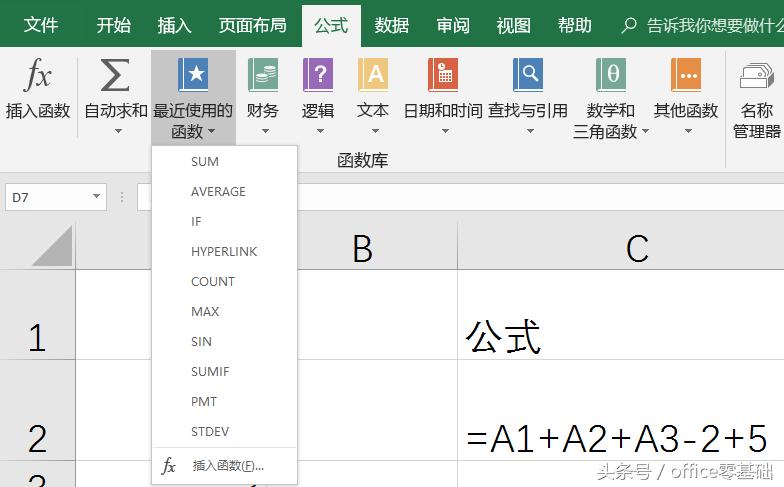Choose COUNT from the recent functions list
784x487 pixels.
(x=224, y=282)
